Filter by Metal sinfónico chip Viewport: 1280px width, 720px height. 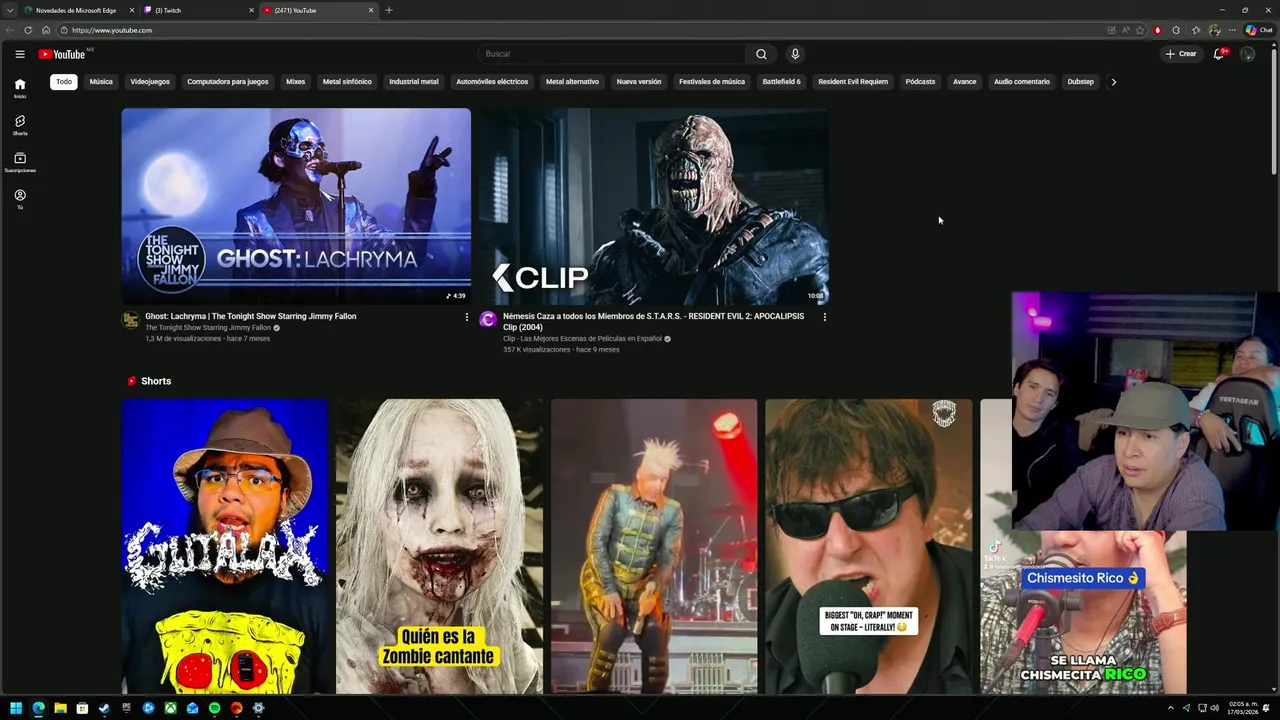tap(347, 82)
